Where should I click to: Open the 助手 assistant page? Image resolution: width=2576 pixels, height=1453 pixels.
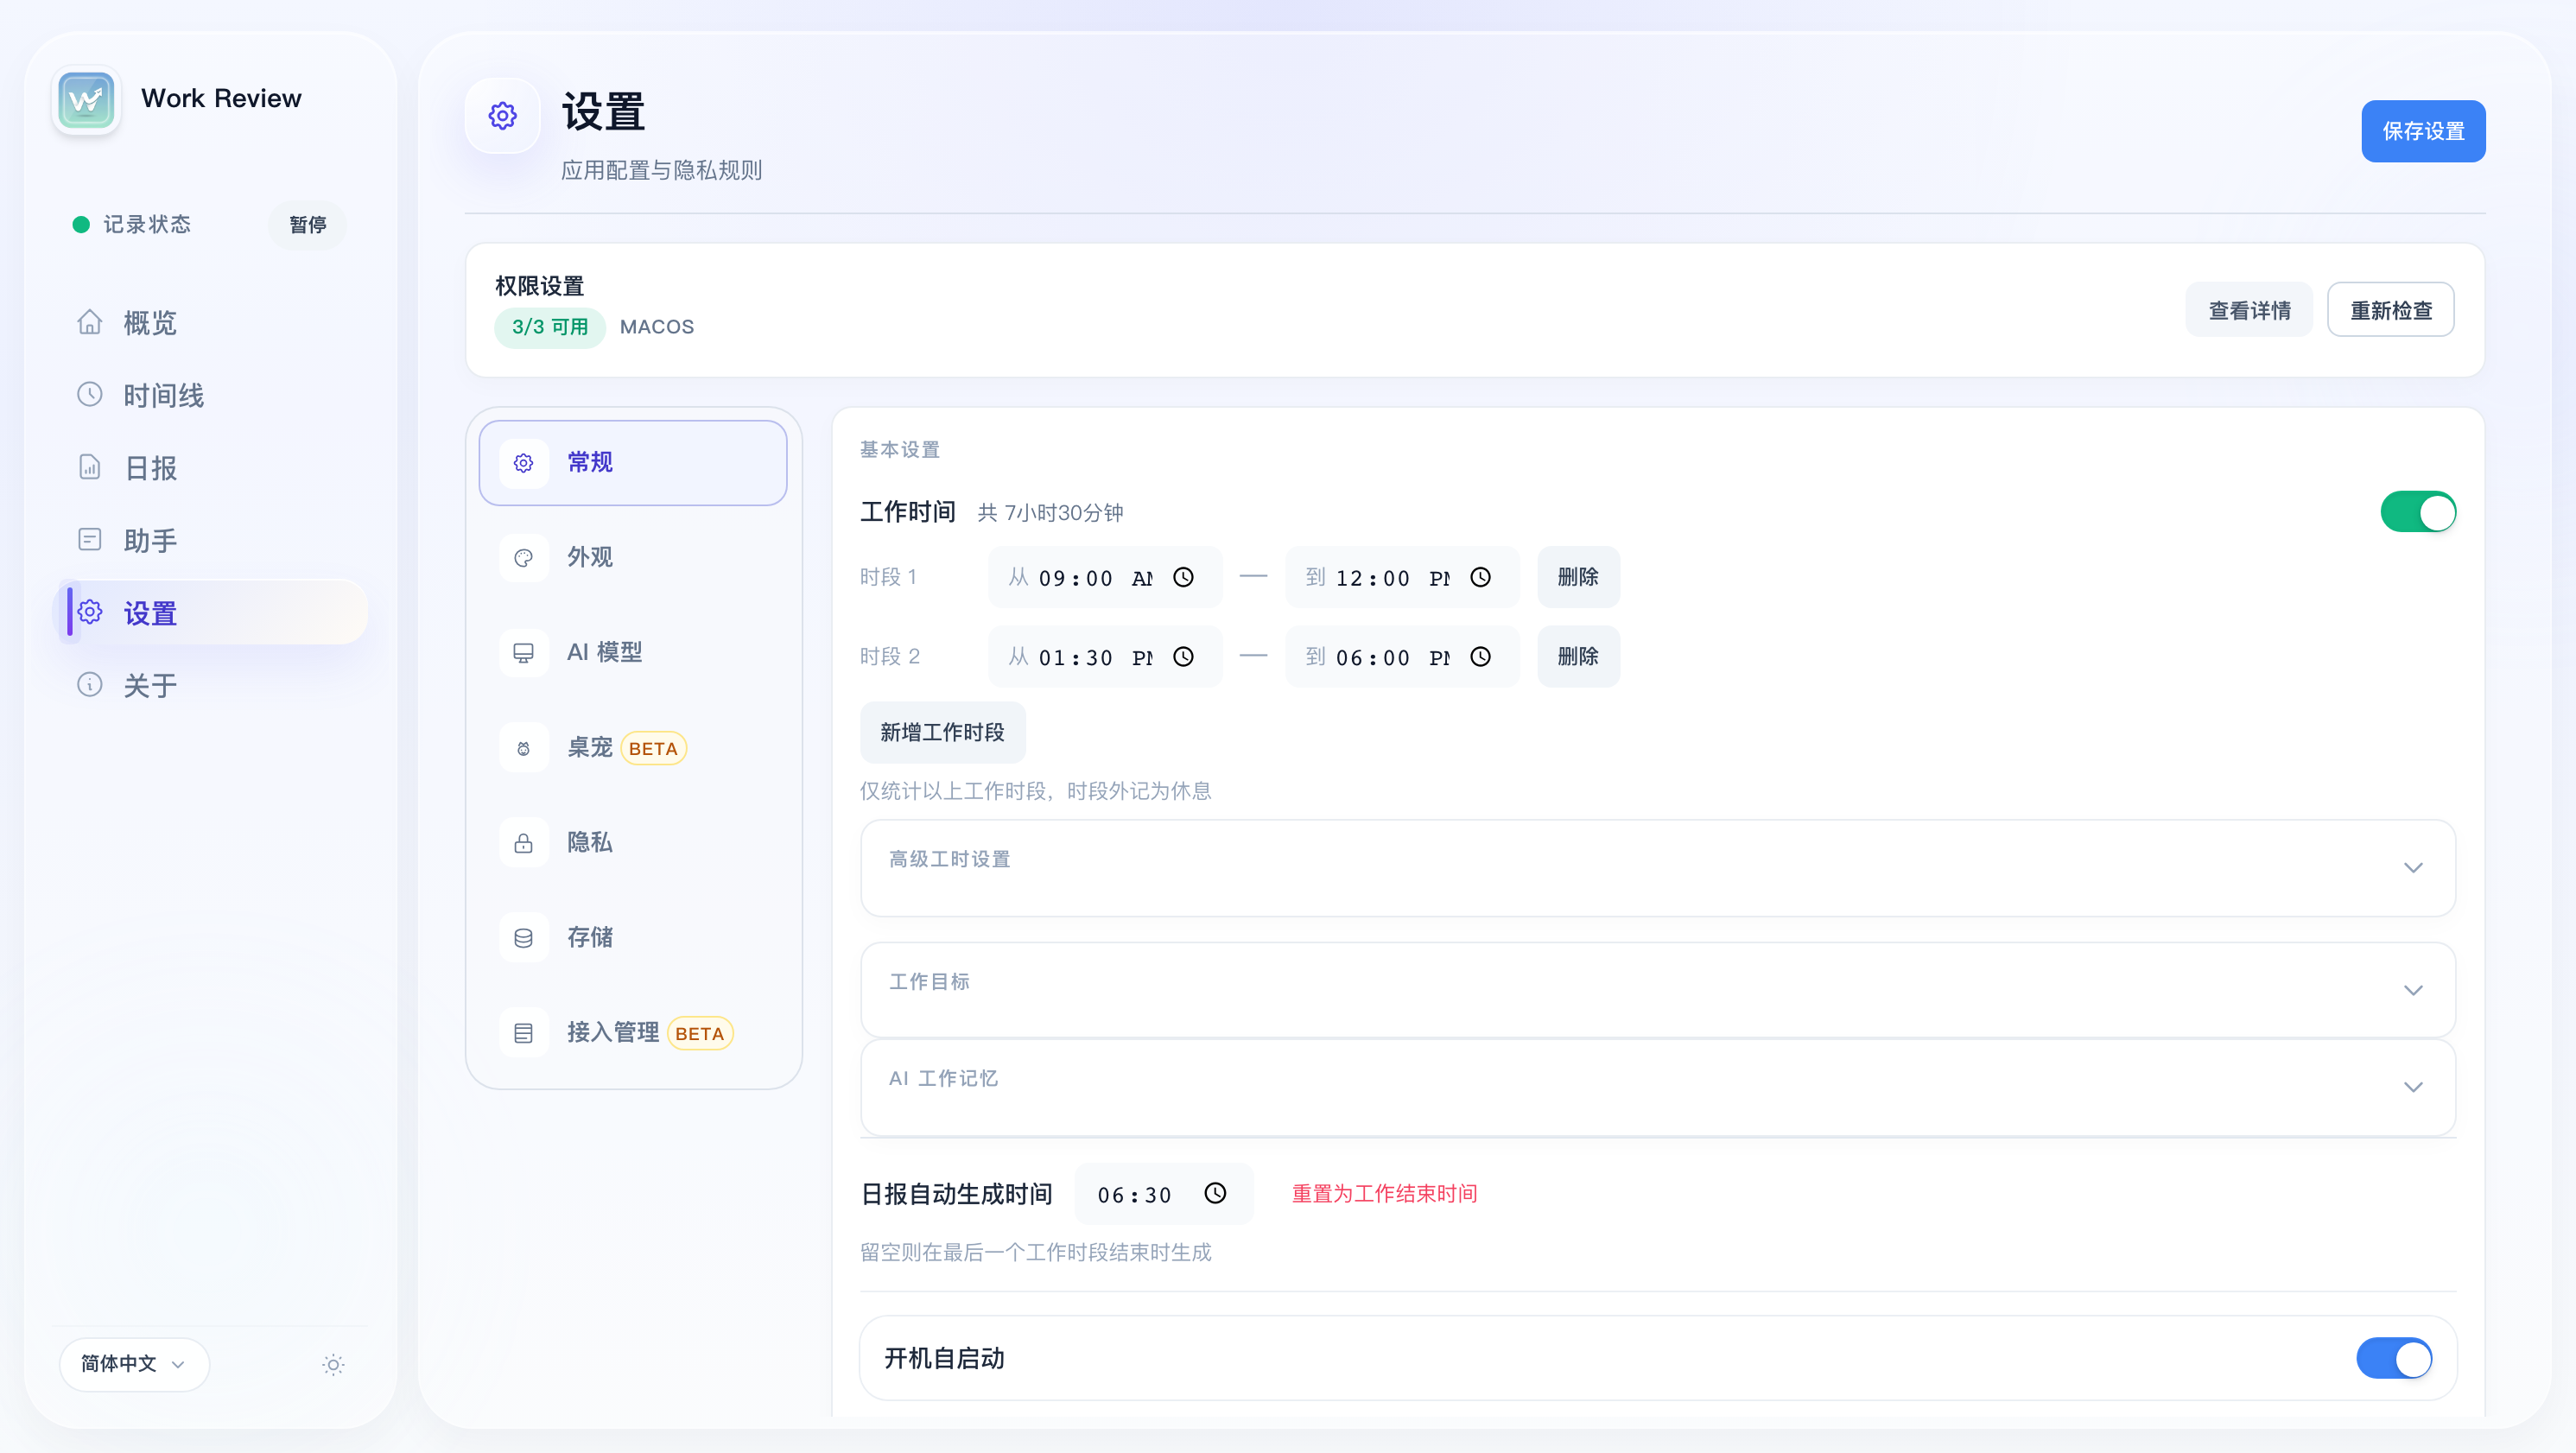pos(210,540)
